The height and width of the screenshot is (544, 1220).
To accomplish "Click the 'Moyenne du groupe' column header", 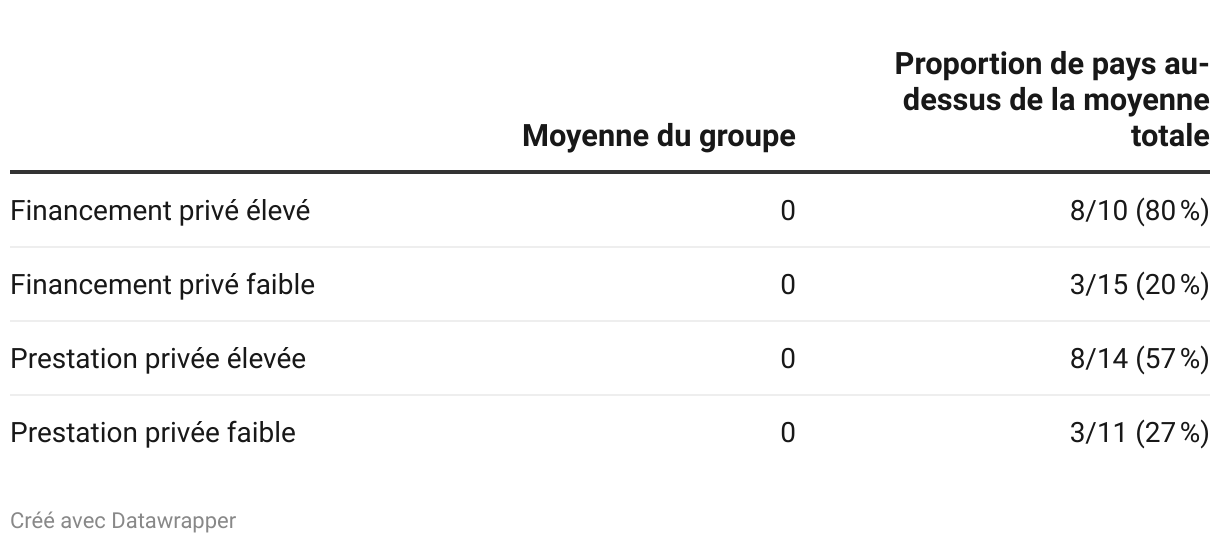I will tap(659, 135).
